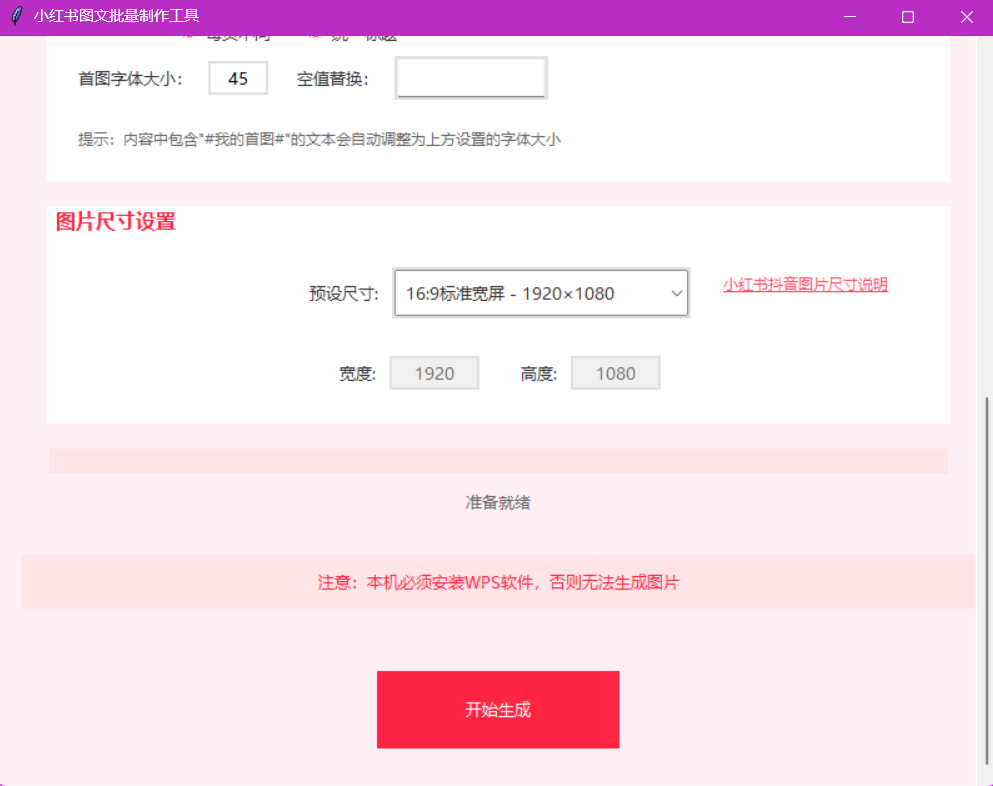The width and height of the screenshot is (993, 786).
Task: Click the feather app icon in title bar
Action: [x=17, y=16]
